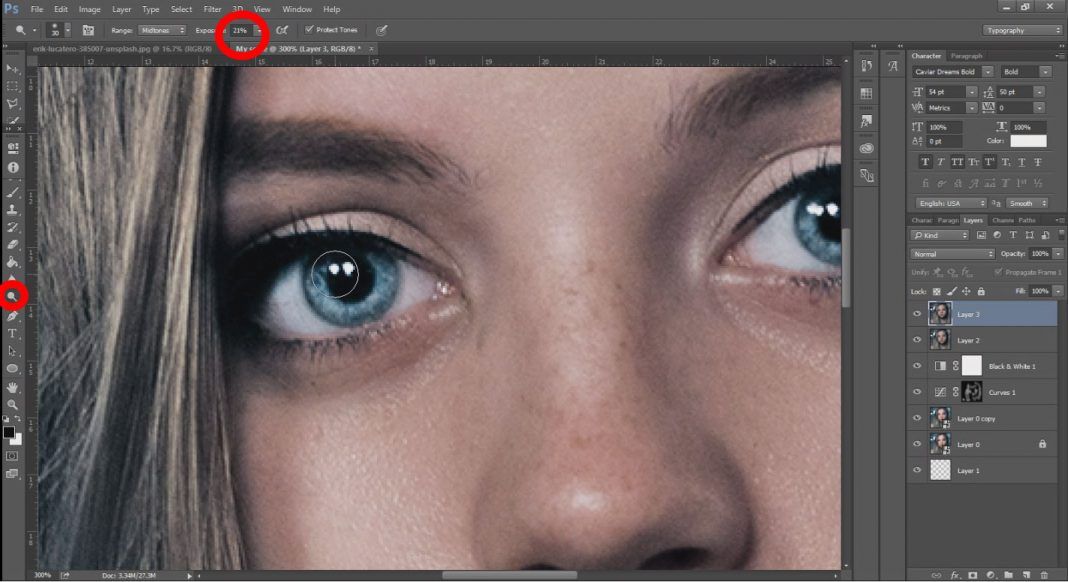The height and width of the screenshot is (582, 1068).
Task: Select the Zoom tool
Action: tap(12, 404)
